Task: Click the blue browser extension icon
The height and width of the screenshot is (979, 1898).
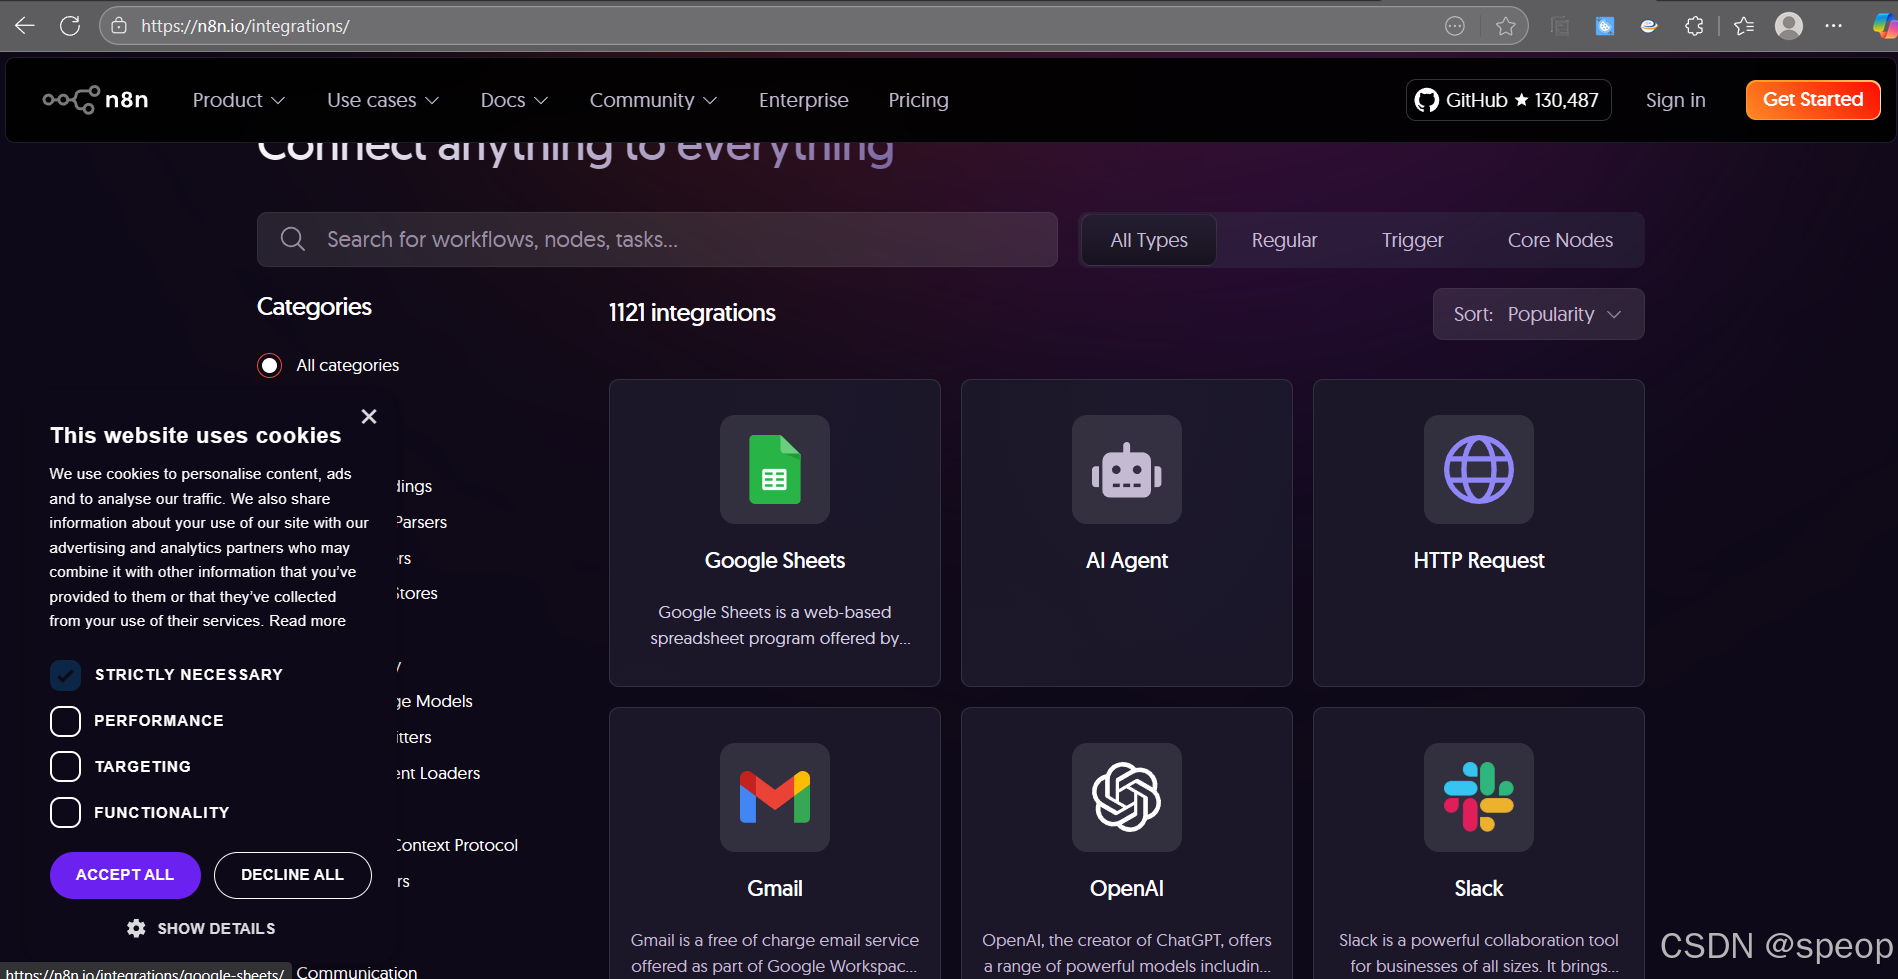Action: pyautogui.click(x=1605, y=26)
